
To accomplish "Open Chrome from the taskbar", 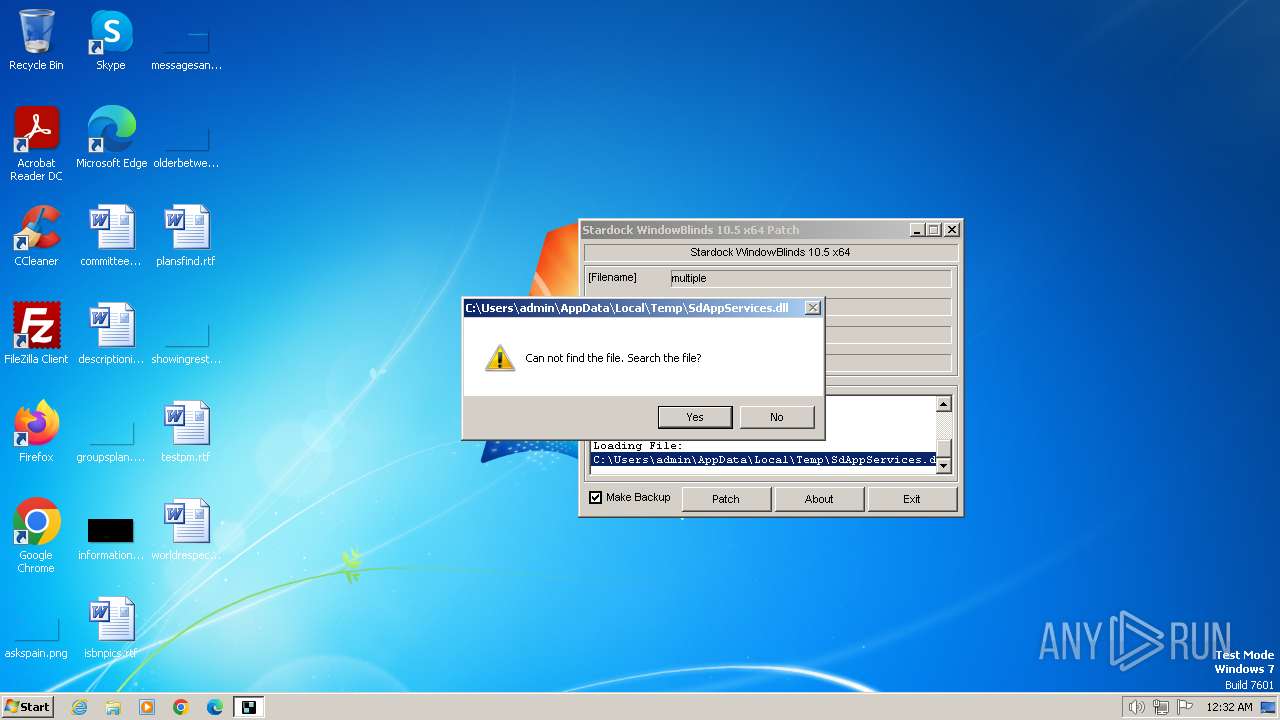I will click(x=181, y=707).
